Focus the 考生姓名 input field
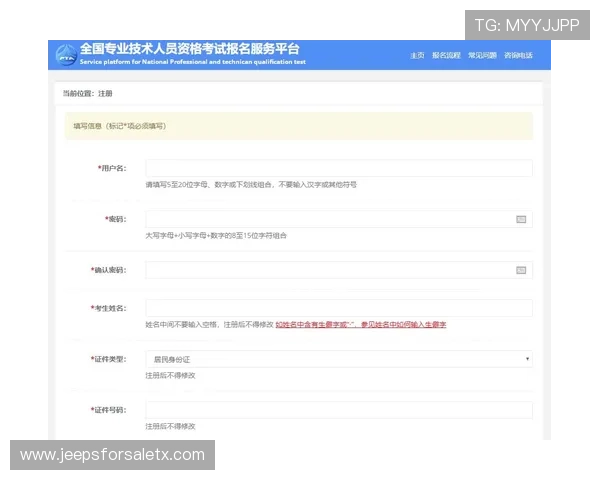This screenshot has height=480, width=600. [339, 308]
